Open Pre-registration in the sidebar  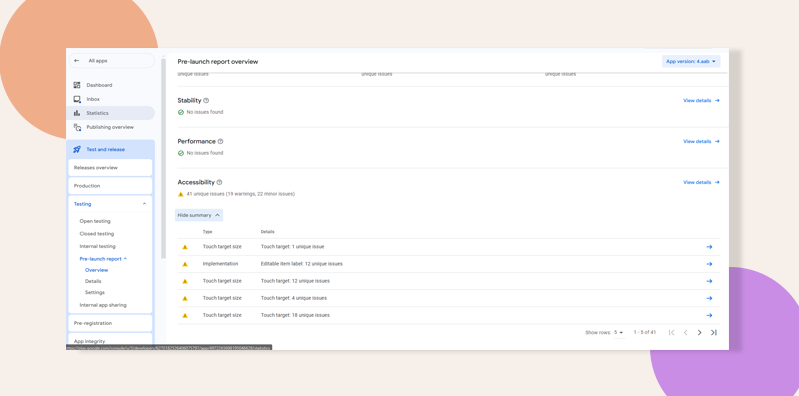tap(110, 323)
